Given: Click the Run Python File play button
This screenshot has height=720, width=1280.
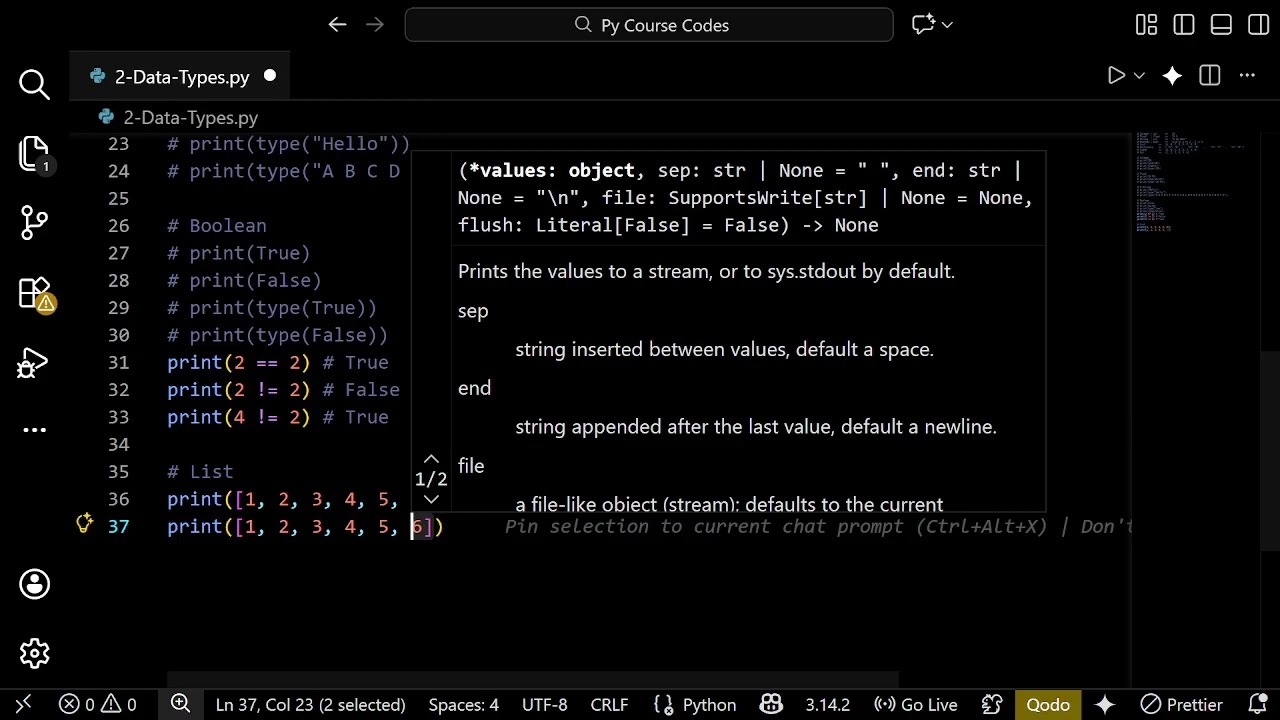Looking at the screenshot, I should pyautogui.click(x=1116, y=76).
